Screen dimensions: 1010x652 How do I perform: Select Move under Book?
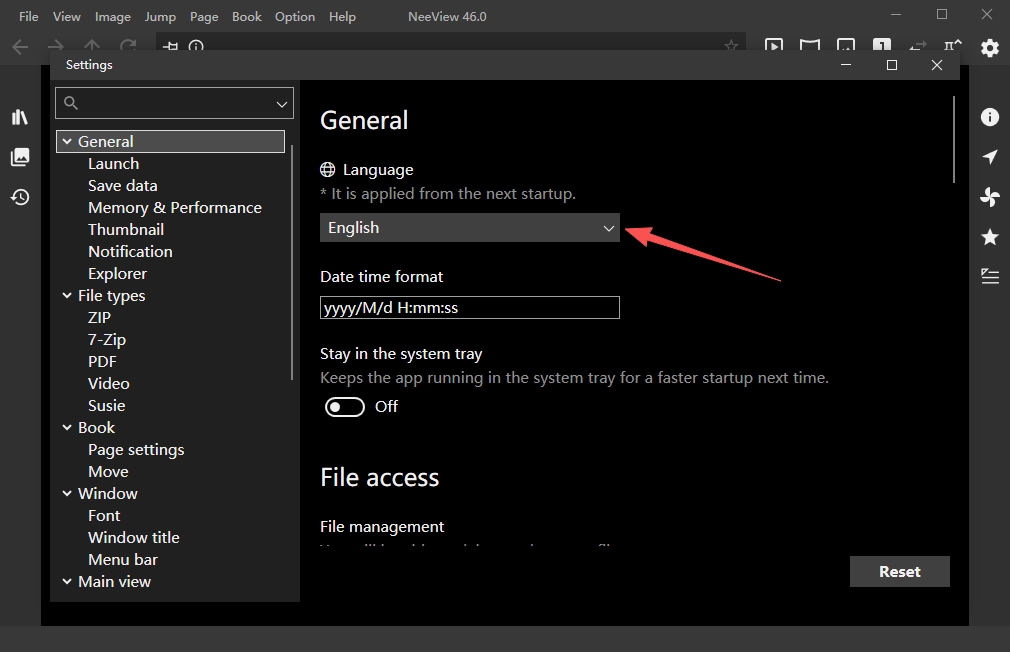pyautogui.click(x=108, y=472)
